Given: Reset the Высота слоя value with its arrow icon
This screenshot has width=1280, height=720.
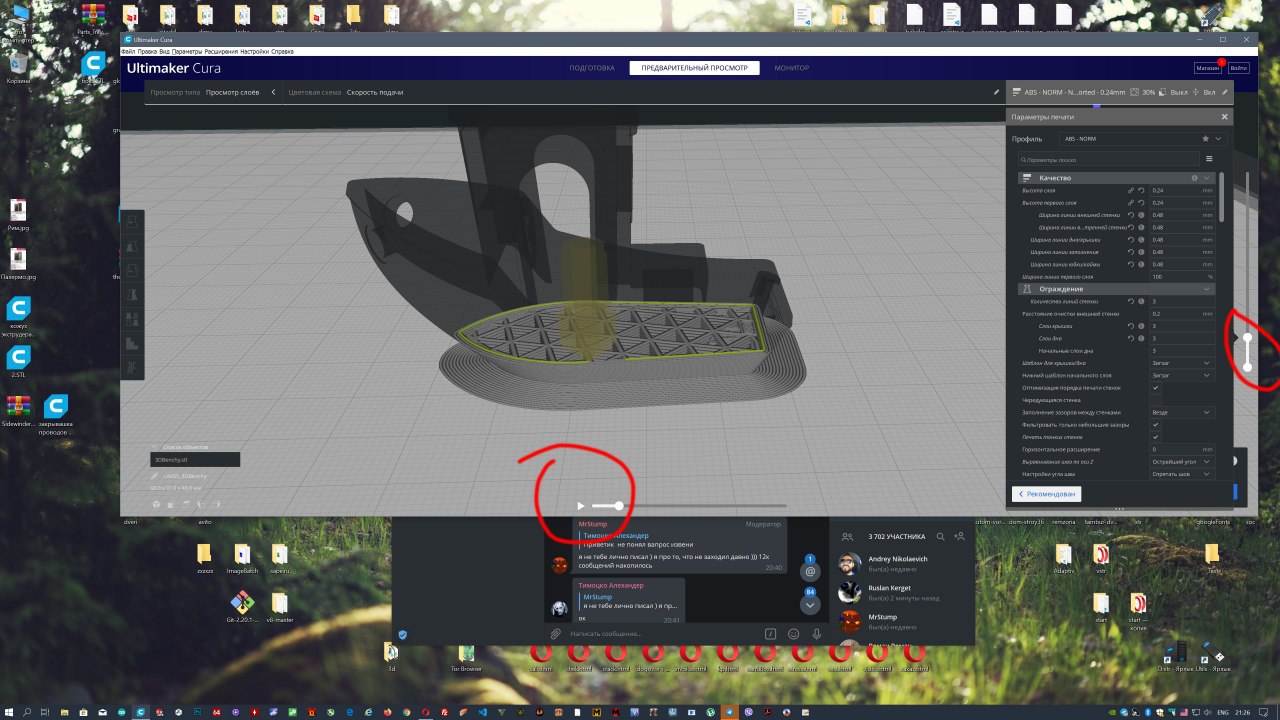Looking at the screenshot, I should pyautogui.click(x=1141, y=190).
